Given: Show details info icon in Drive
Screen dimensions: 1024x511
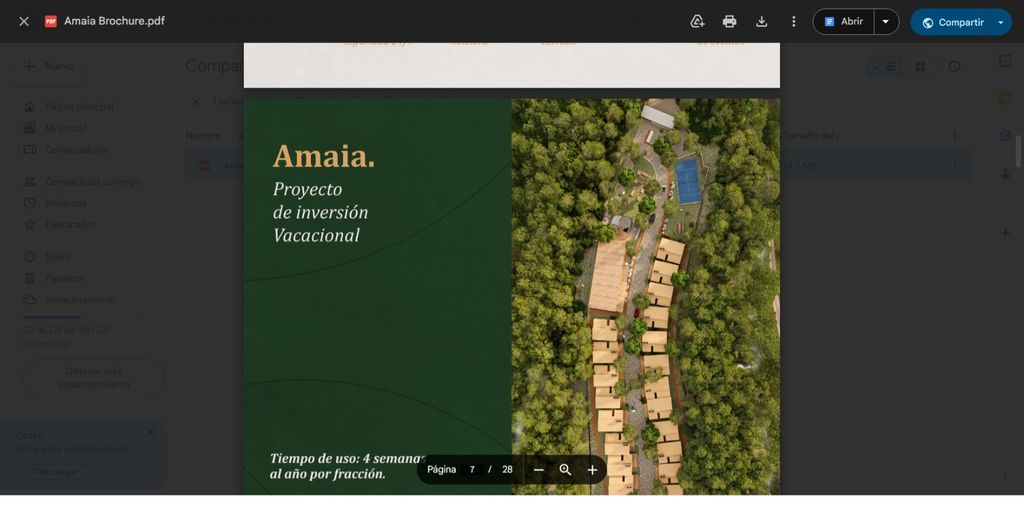Looking at the screenshot, I should [955, 67].
